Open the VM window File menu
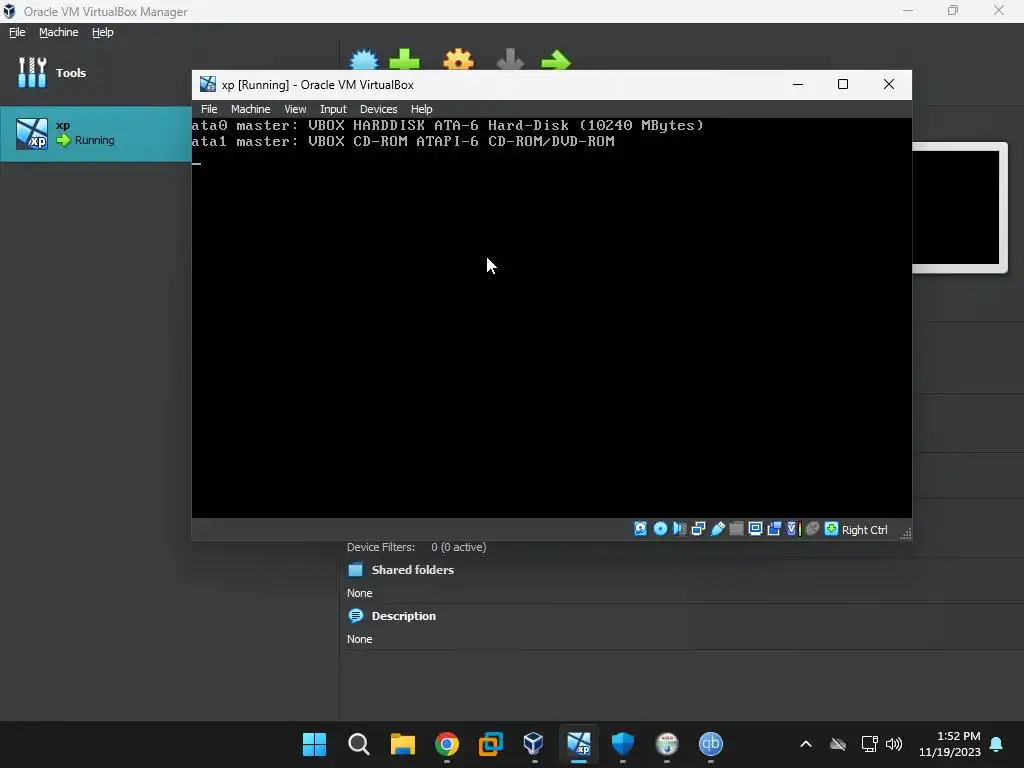 [x=209, y=109]
